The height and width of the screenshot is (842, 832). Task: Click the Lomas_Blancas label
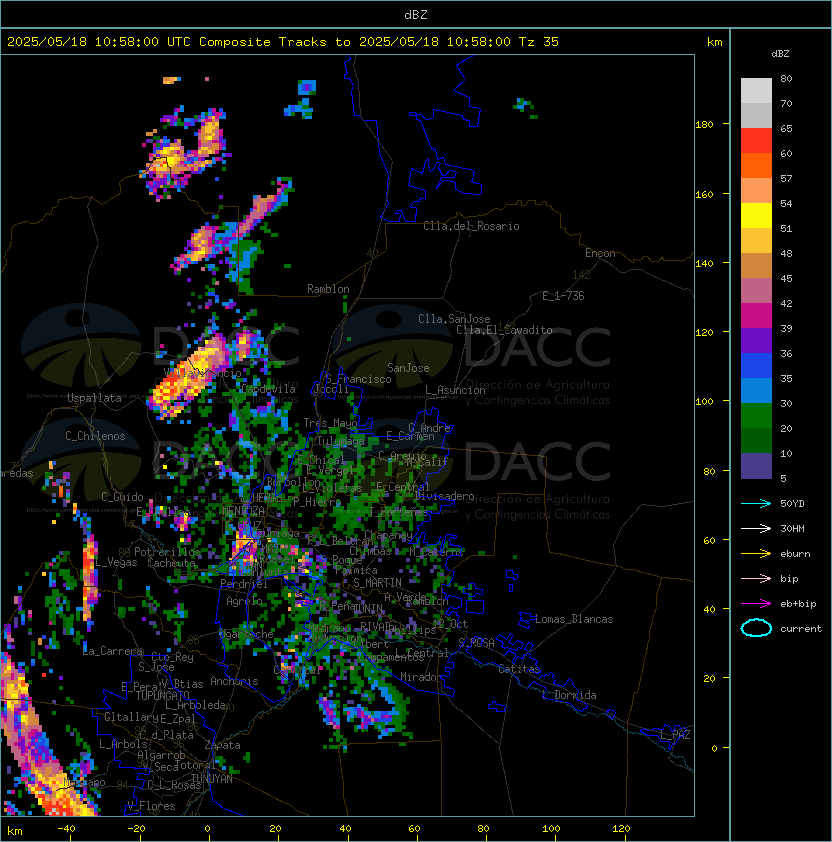(x=574, y=619)
